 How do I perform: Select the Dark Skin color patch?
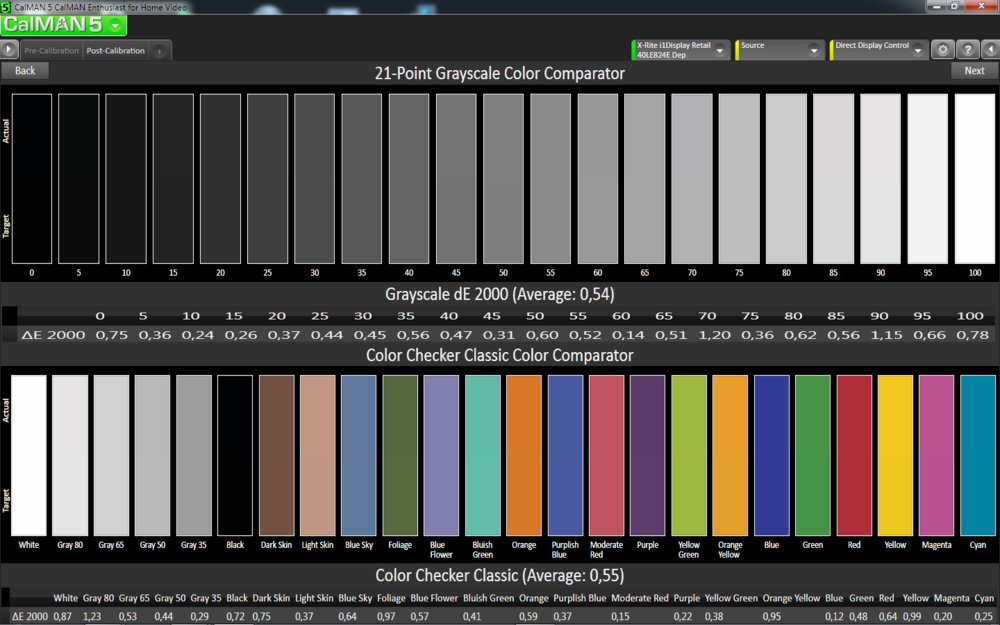(276, 453)
